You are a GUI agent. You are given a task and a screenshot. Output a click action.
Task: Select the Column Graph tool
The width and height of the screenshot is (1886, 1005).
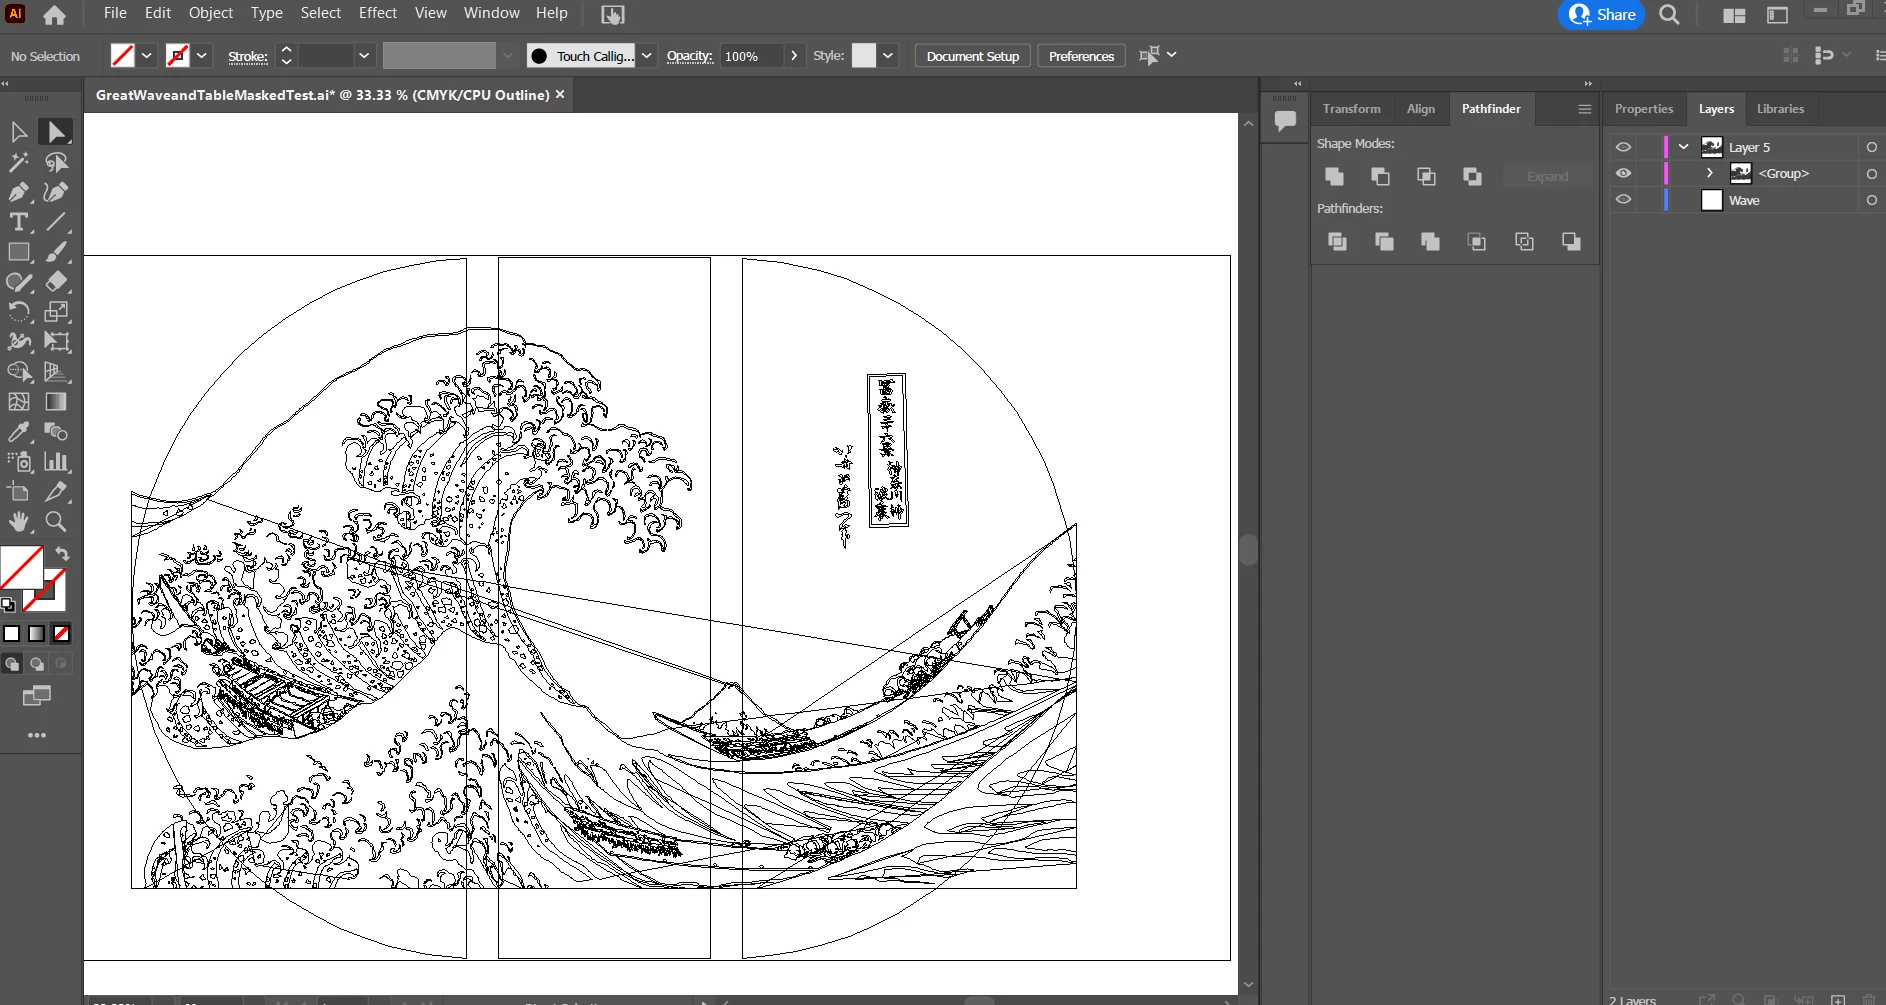56,462
